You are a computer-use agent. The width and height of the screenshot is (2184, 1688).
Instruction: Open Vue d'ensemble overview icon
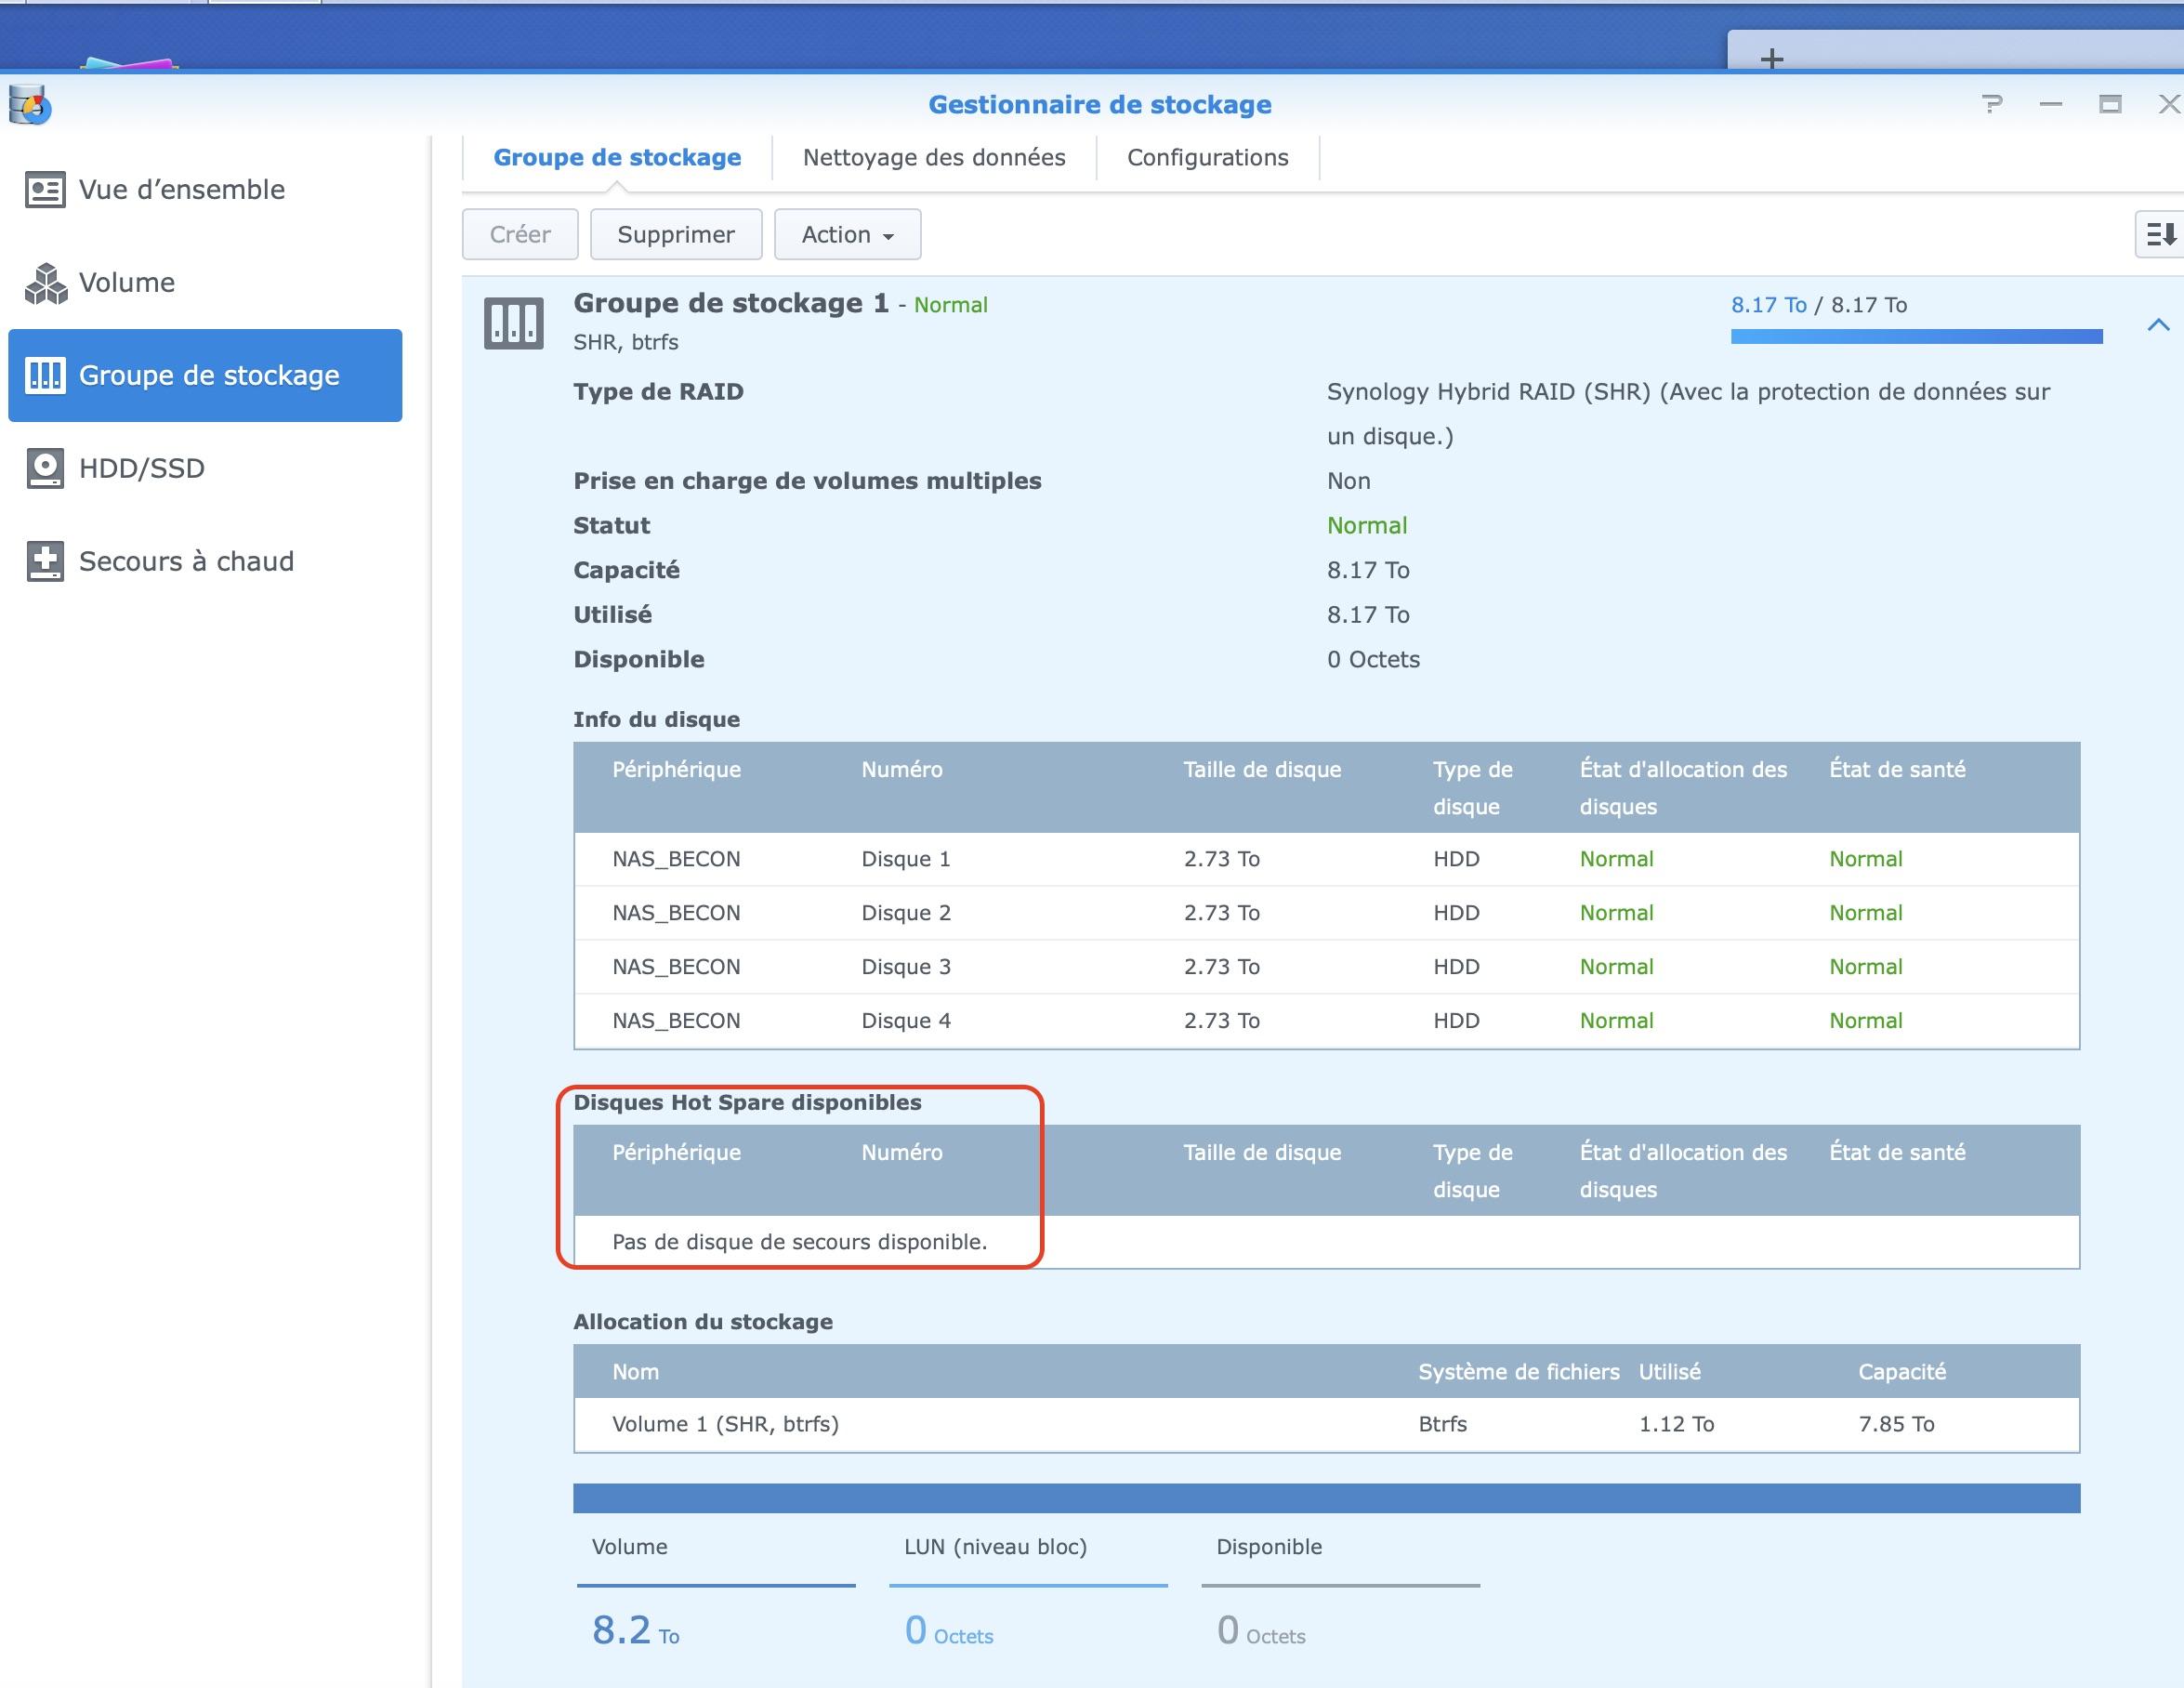tap(45, 190)
